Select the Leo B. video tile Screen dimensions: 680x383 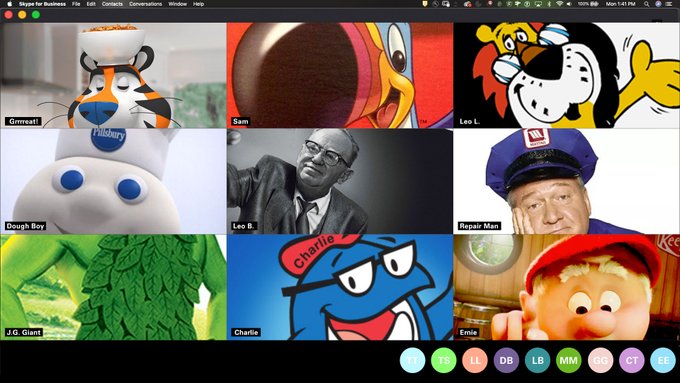click(x=340, y=181)
